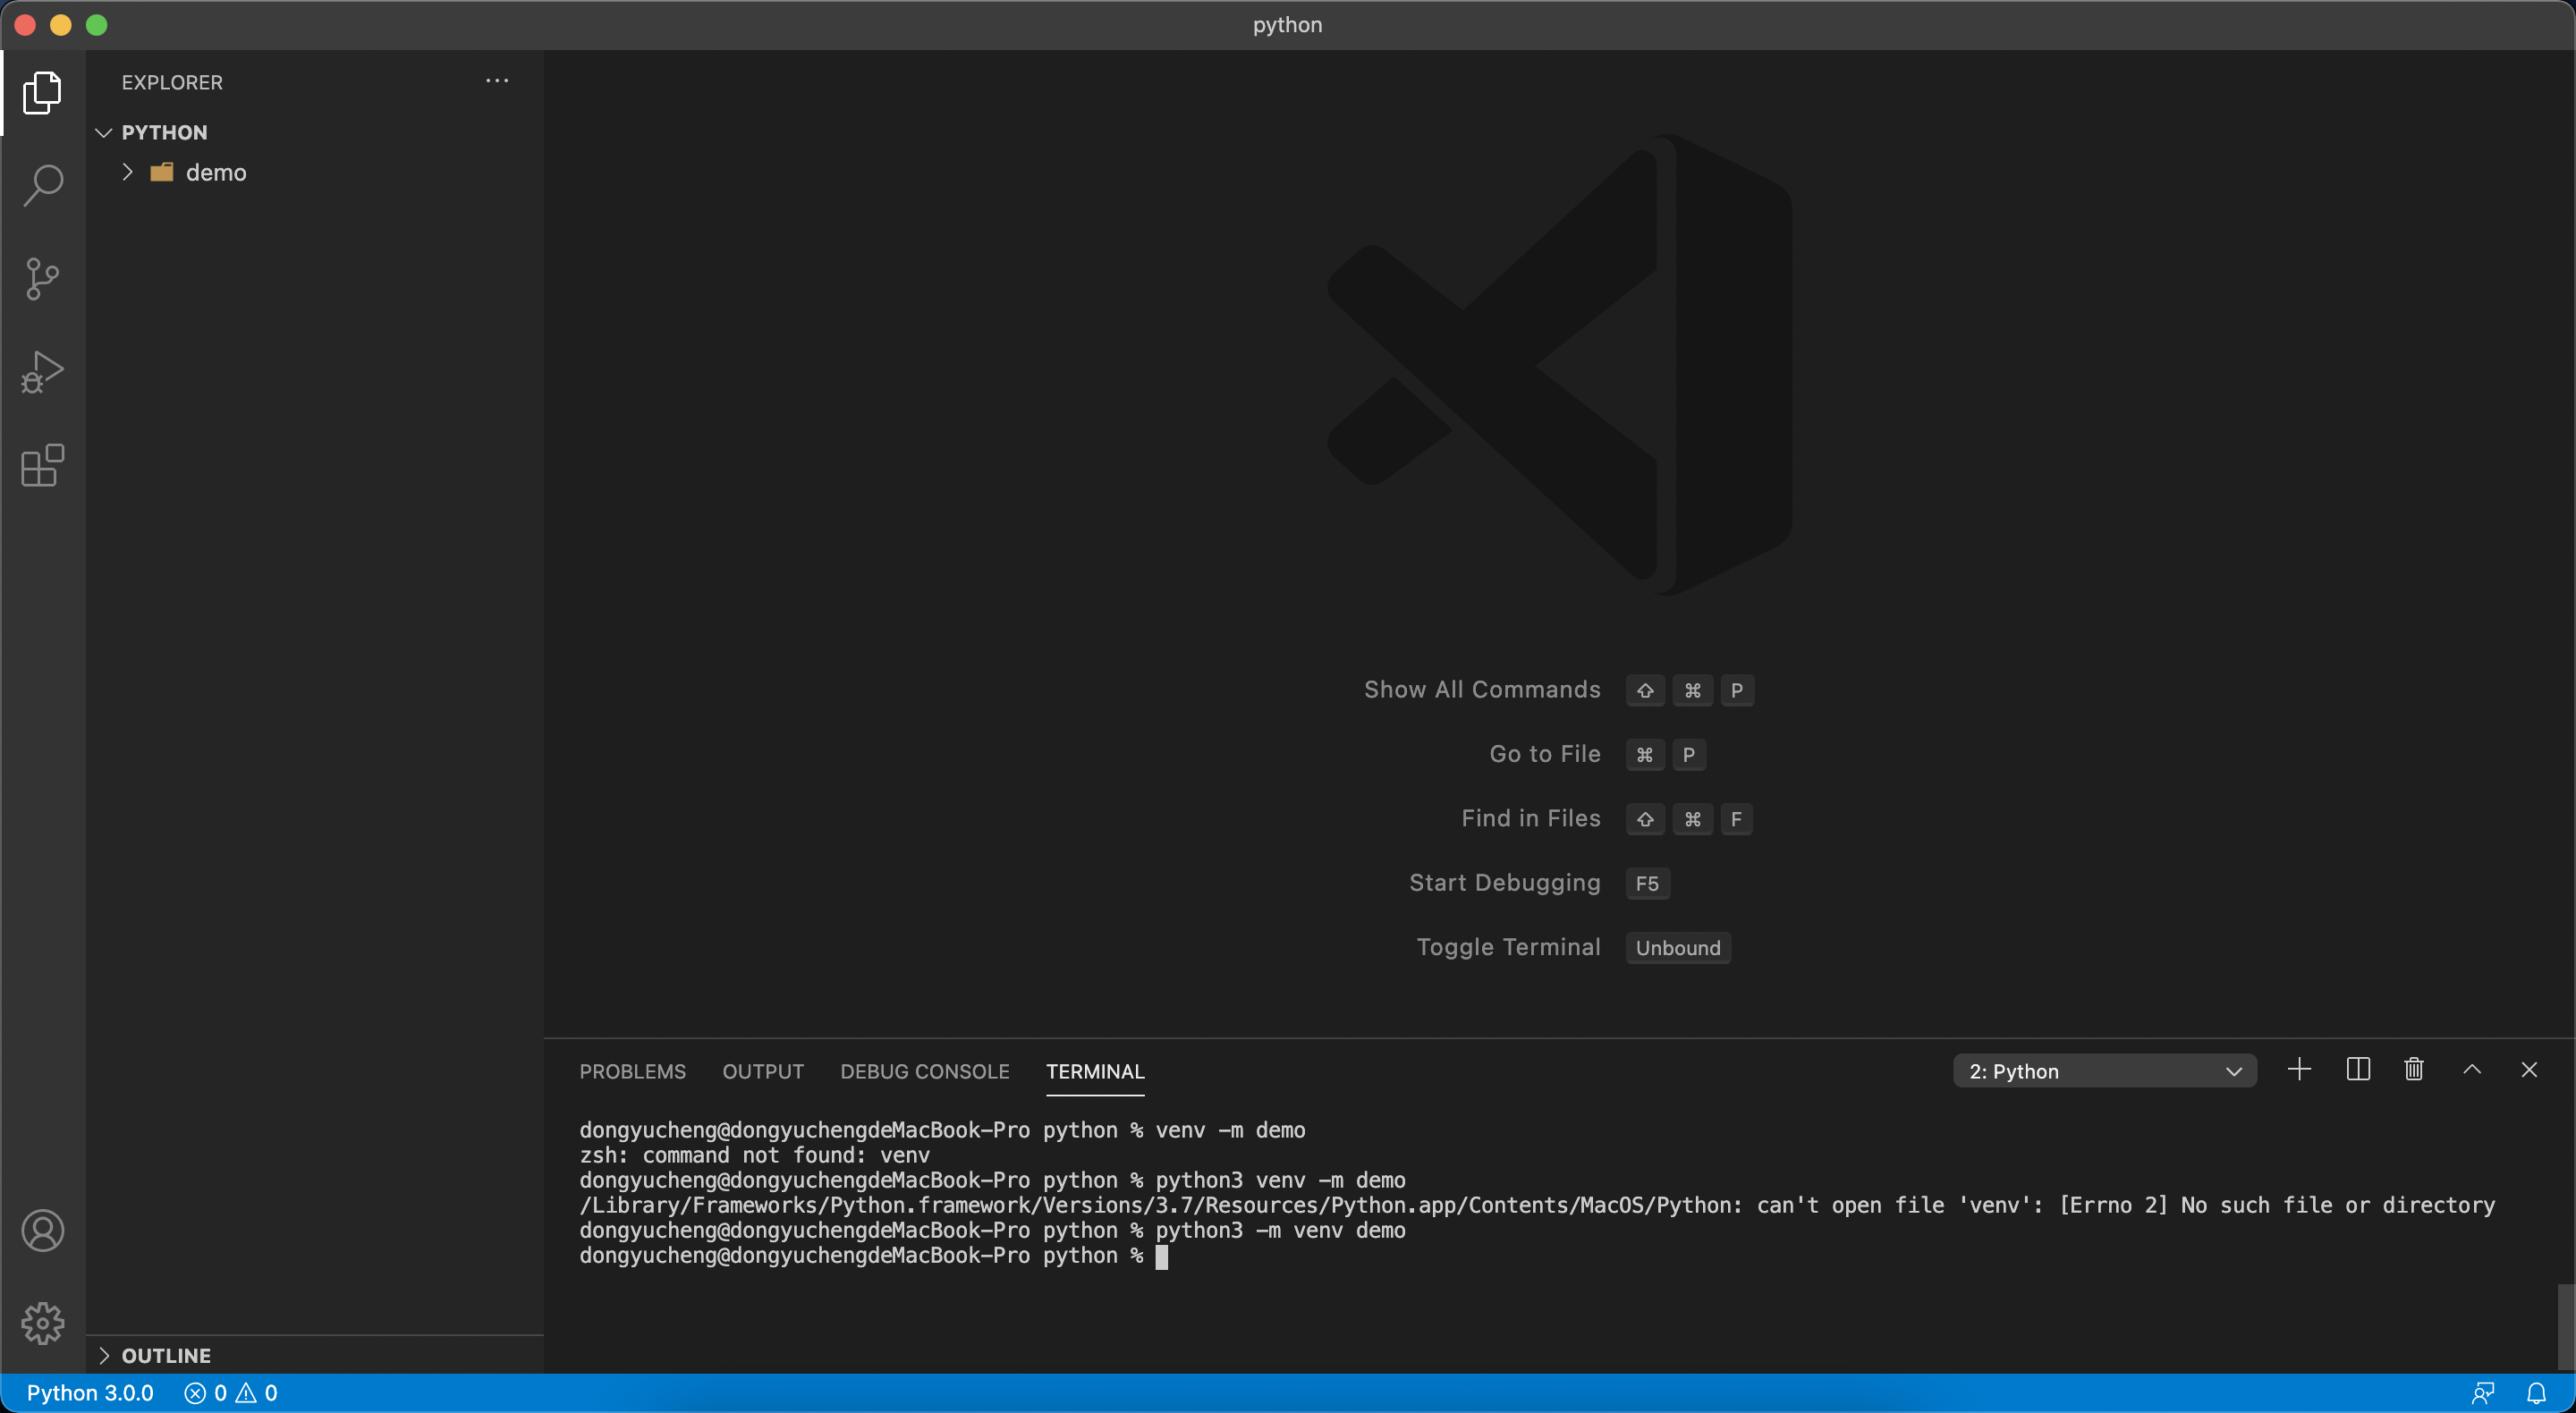Switch to the OUTPUT tab
Image resolution: width=2576 pixels, height=1413 pixels.
[x=763, y=1071]
